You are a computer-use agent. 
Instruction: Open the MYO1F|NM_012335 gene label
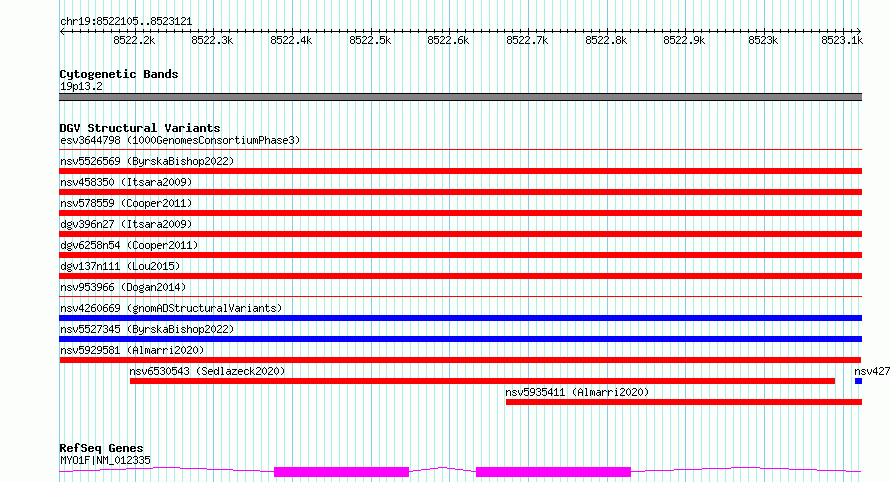point(105,460)
